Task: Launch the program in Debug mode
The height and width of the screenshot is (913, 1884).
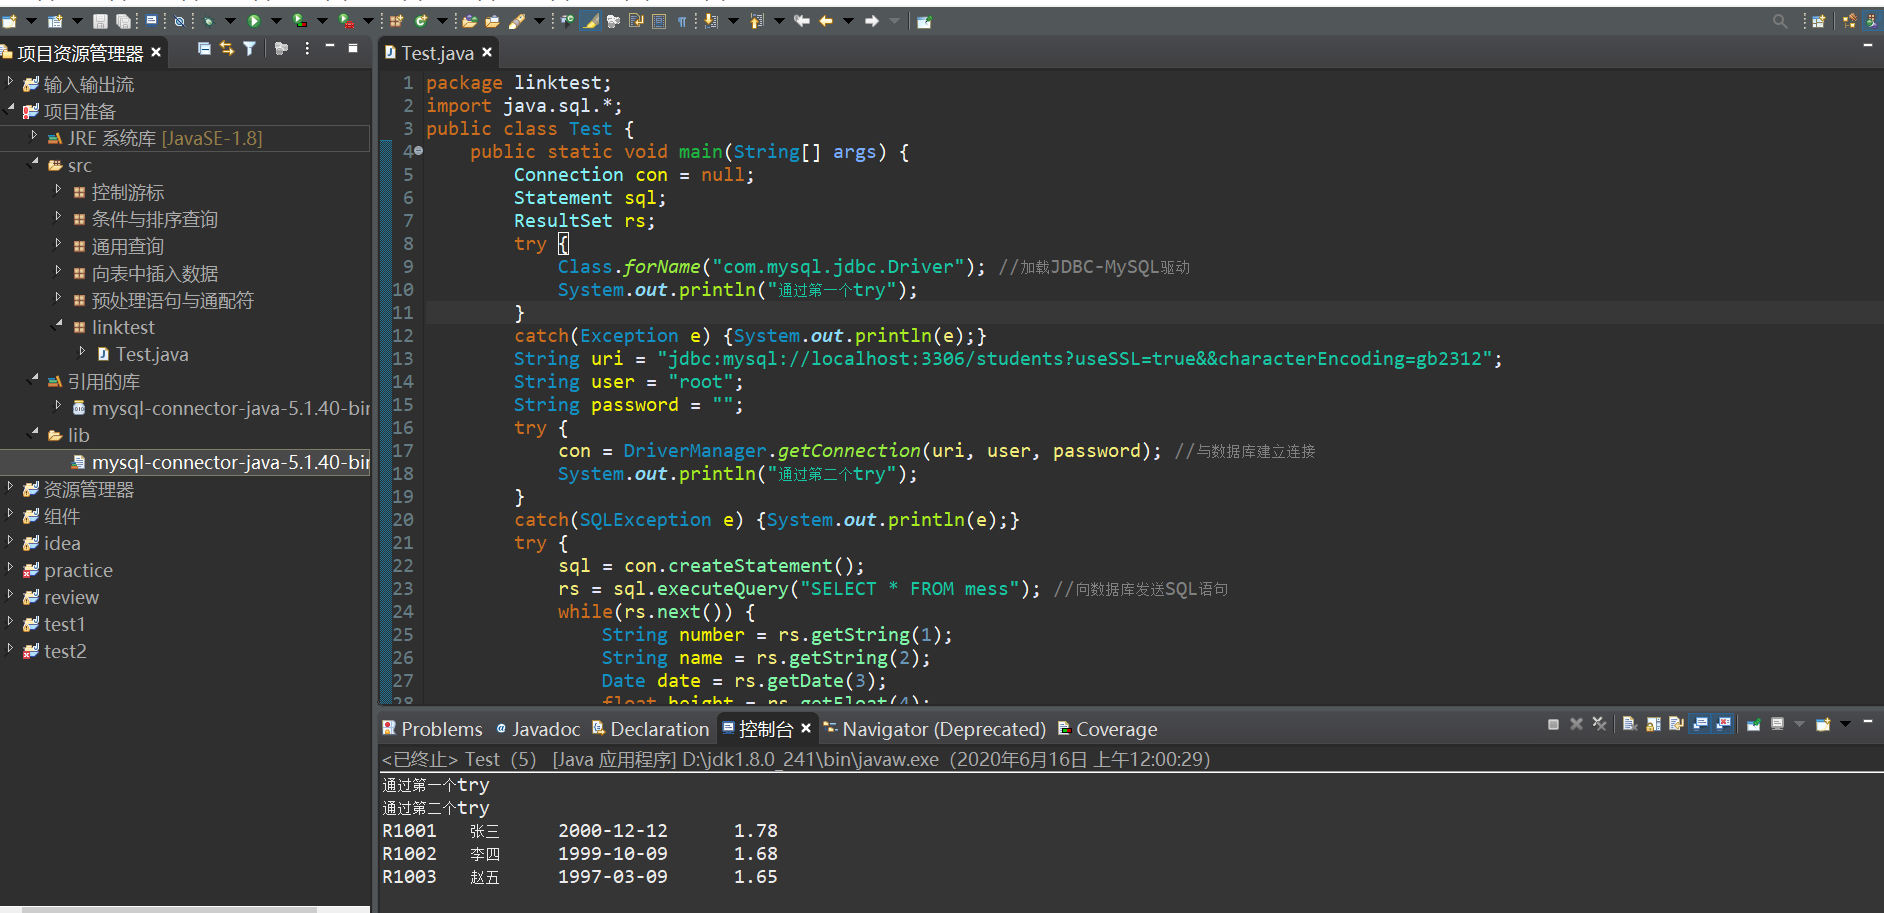Action: tap(208, 20)
